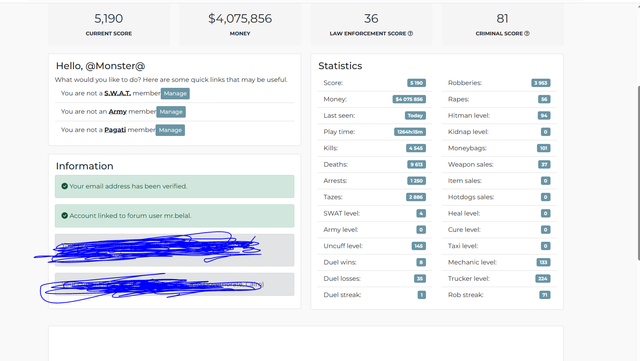Click the Rob streak badge '71'
The image size is (640, 361).
(x=544, y=295)
